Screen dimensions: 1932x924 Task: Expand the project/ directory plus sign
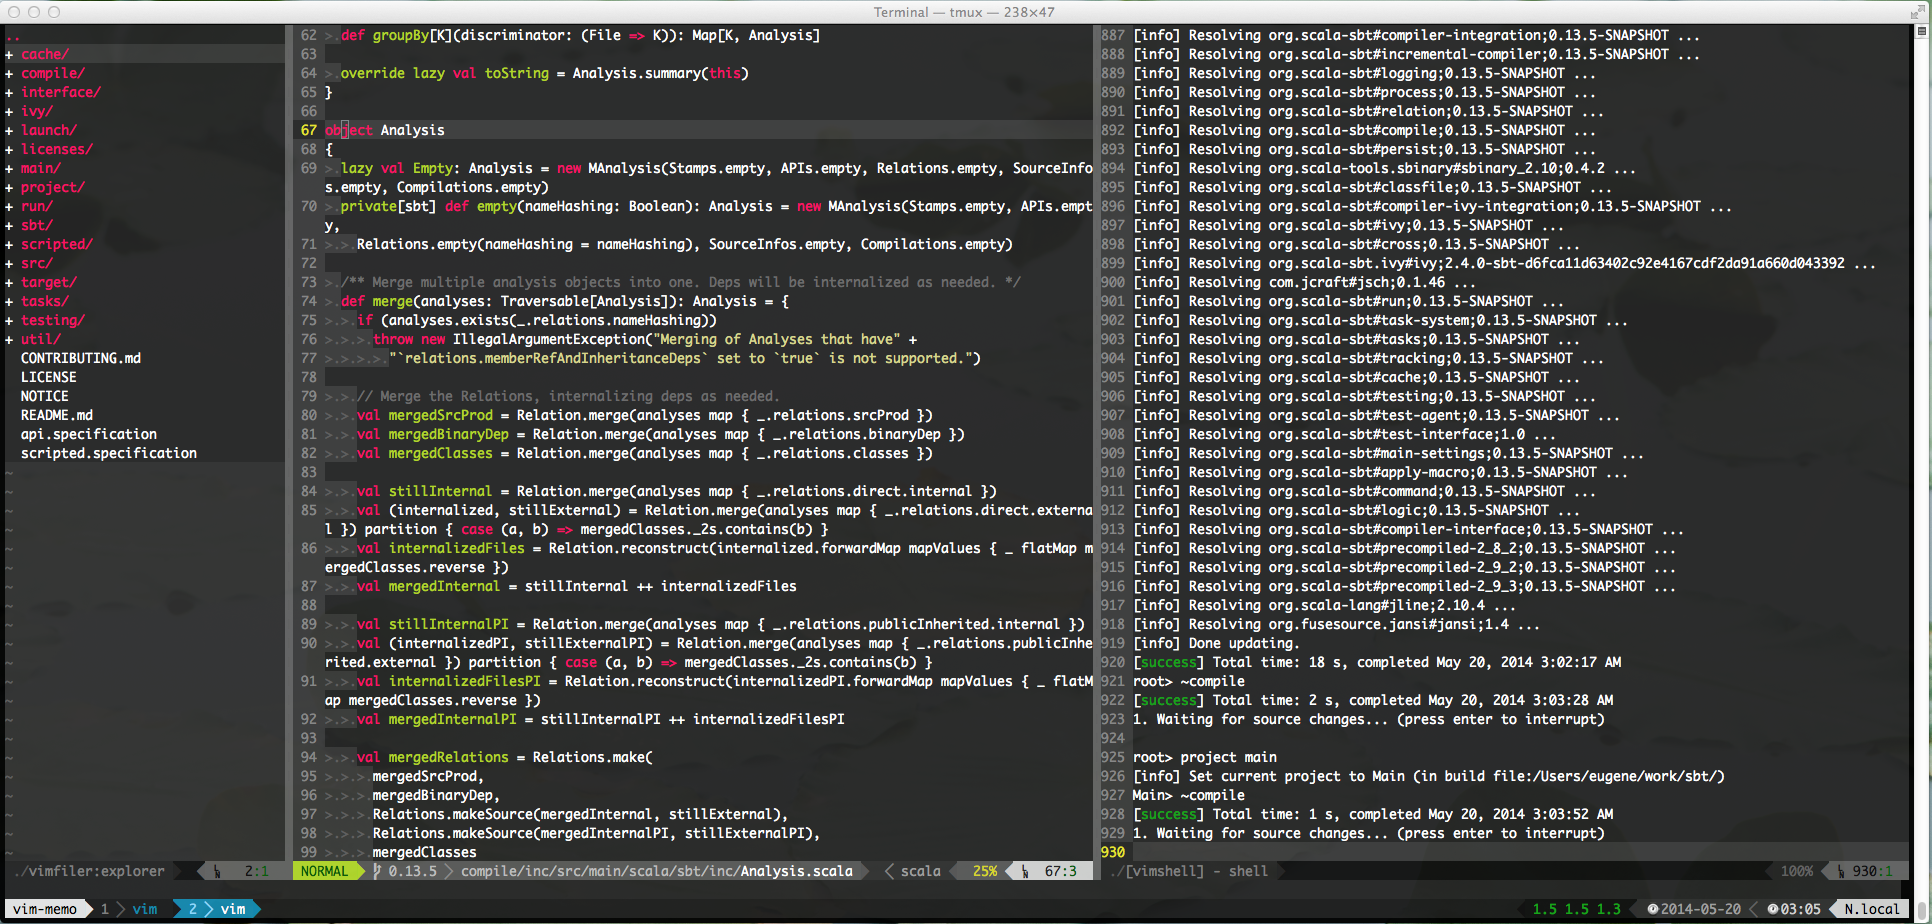point(9,187)
